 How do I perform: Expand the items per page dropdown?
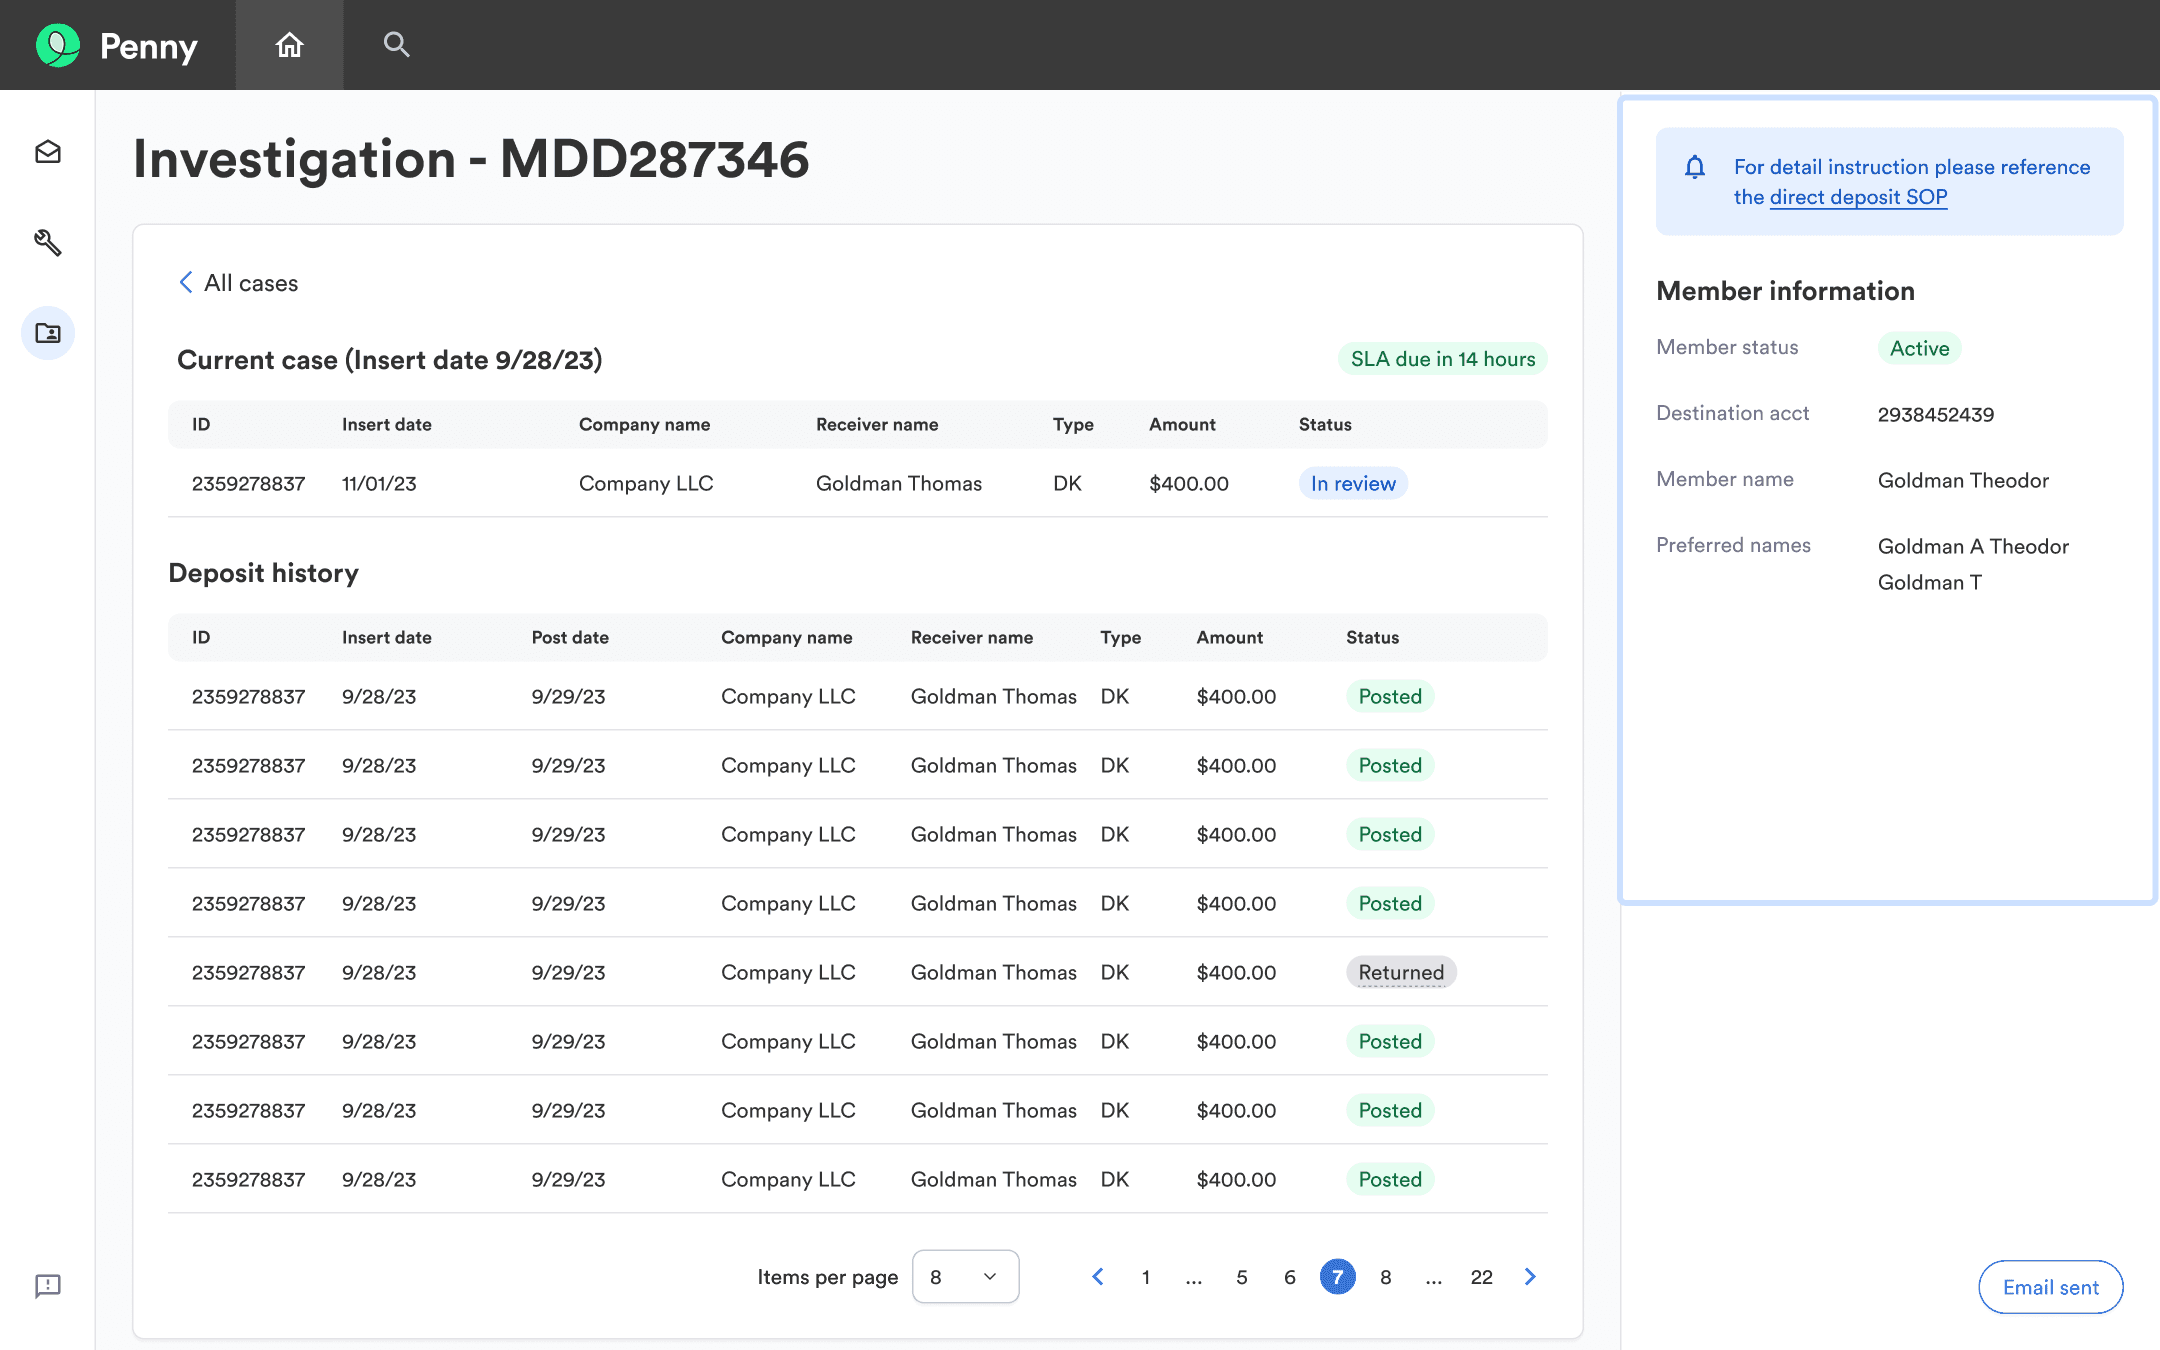pyautogui.click(x=965, y=1277)
